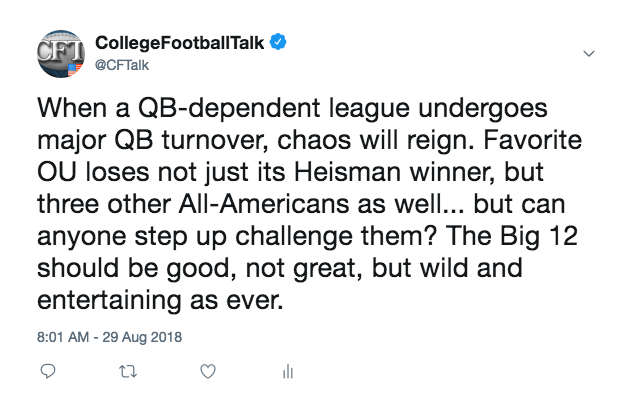
Task: Open the 8:01 AM timestamp permalink
Action: click(x=63, y=337)
